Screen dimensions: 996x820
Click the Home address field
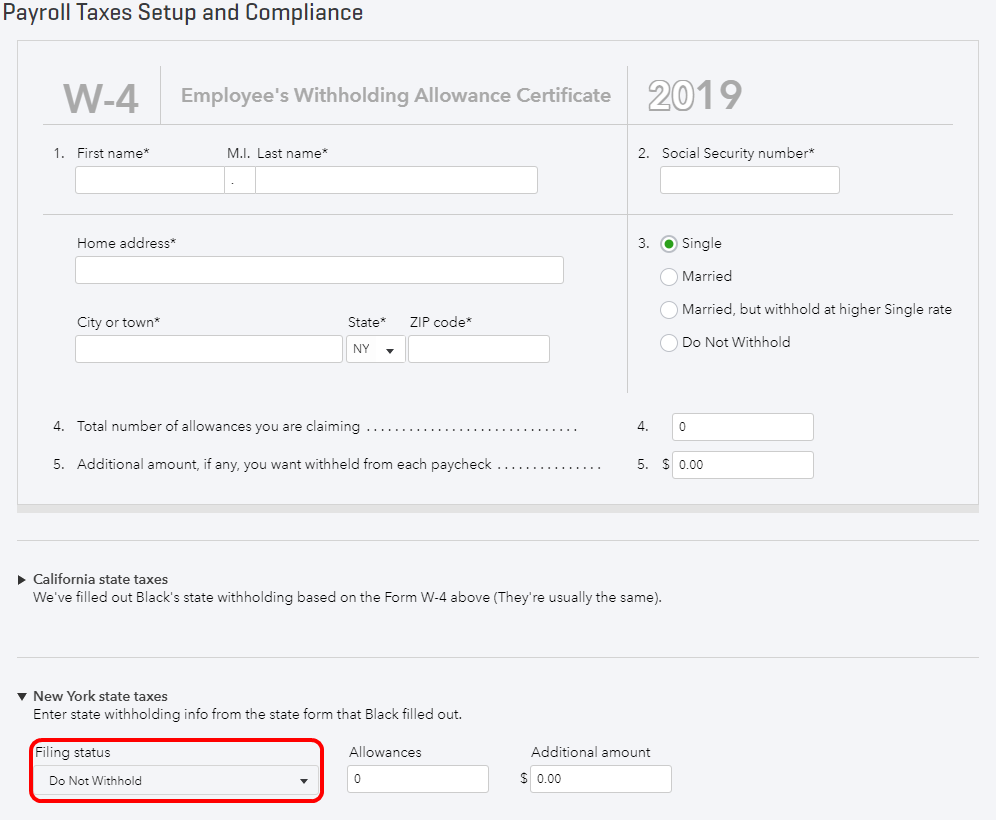319,270
